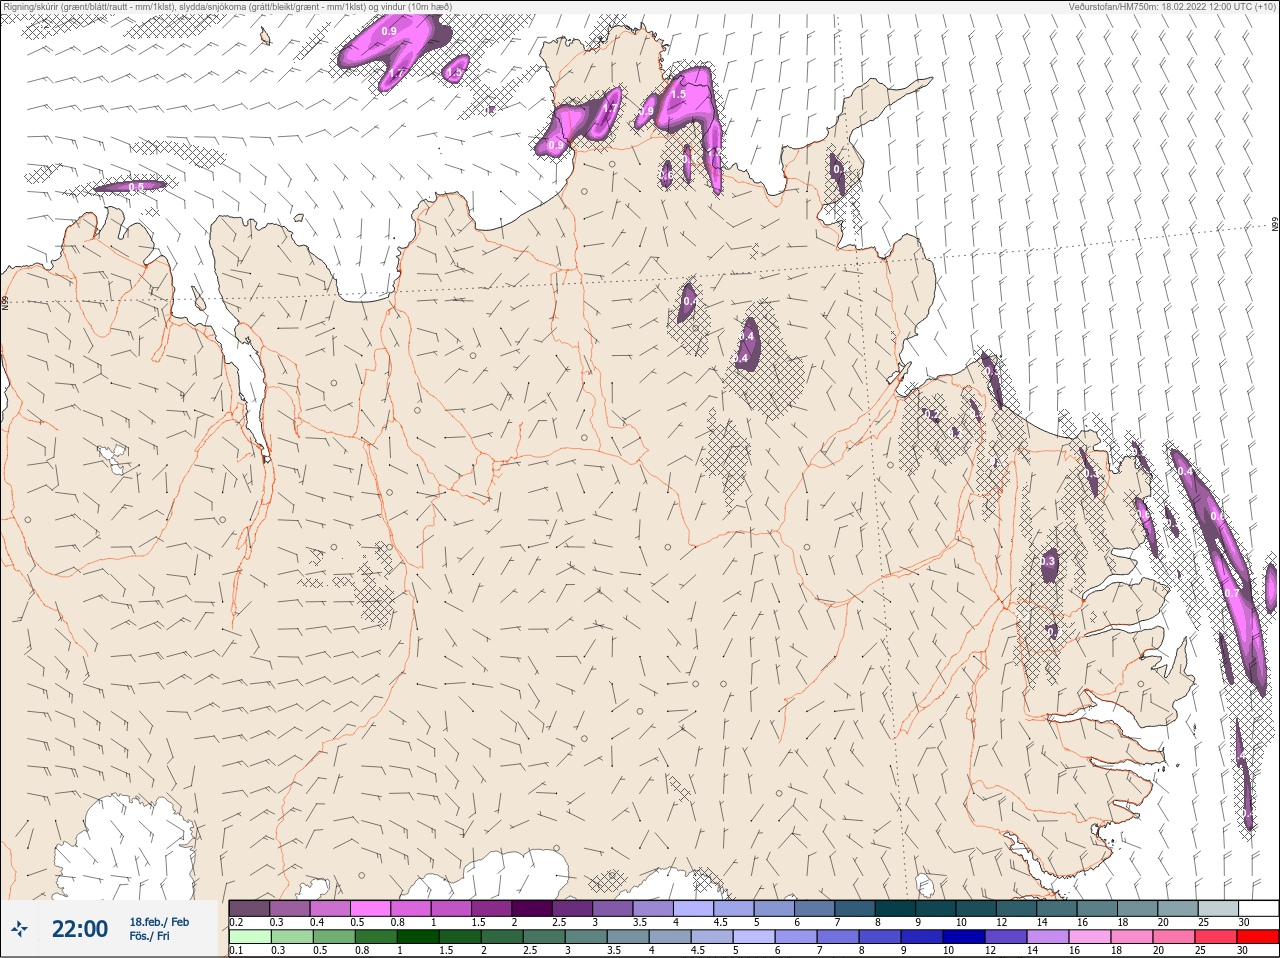Click the 'Veðurstofan/HM750m' model run text
The height and width of the screenshot is (958, 1280).
[1173, 7]
